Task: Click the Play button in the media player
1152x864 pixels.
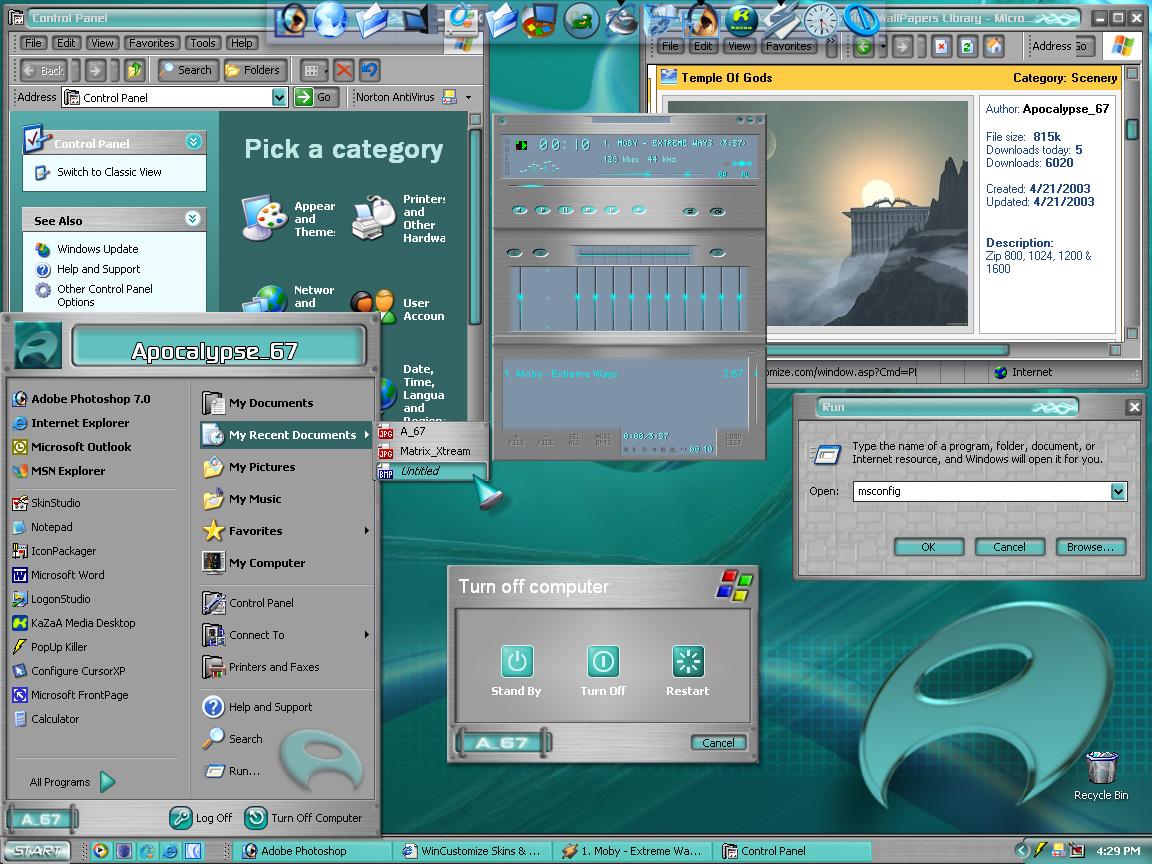Action: coord(543,210)
